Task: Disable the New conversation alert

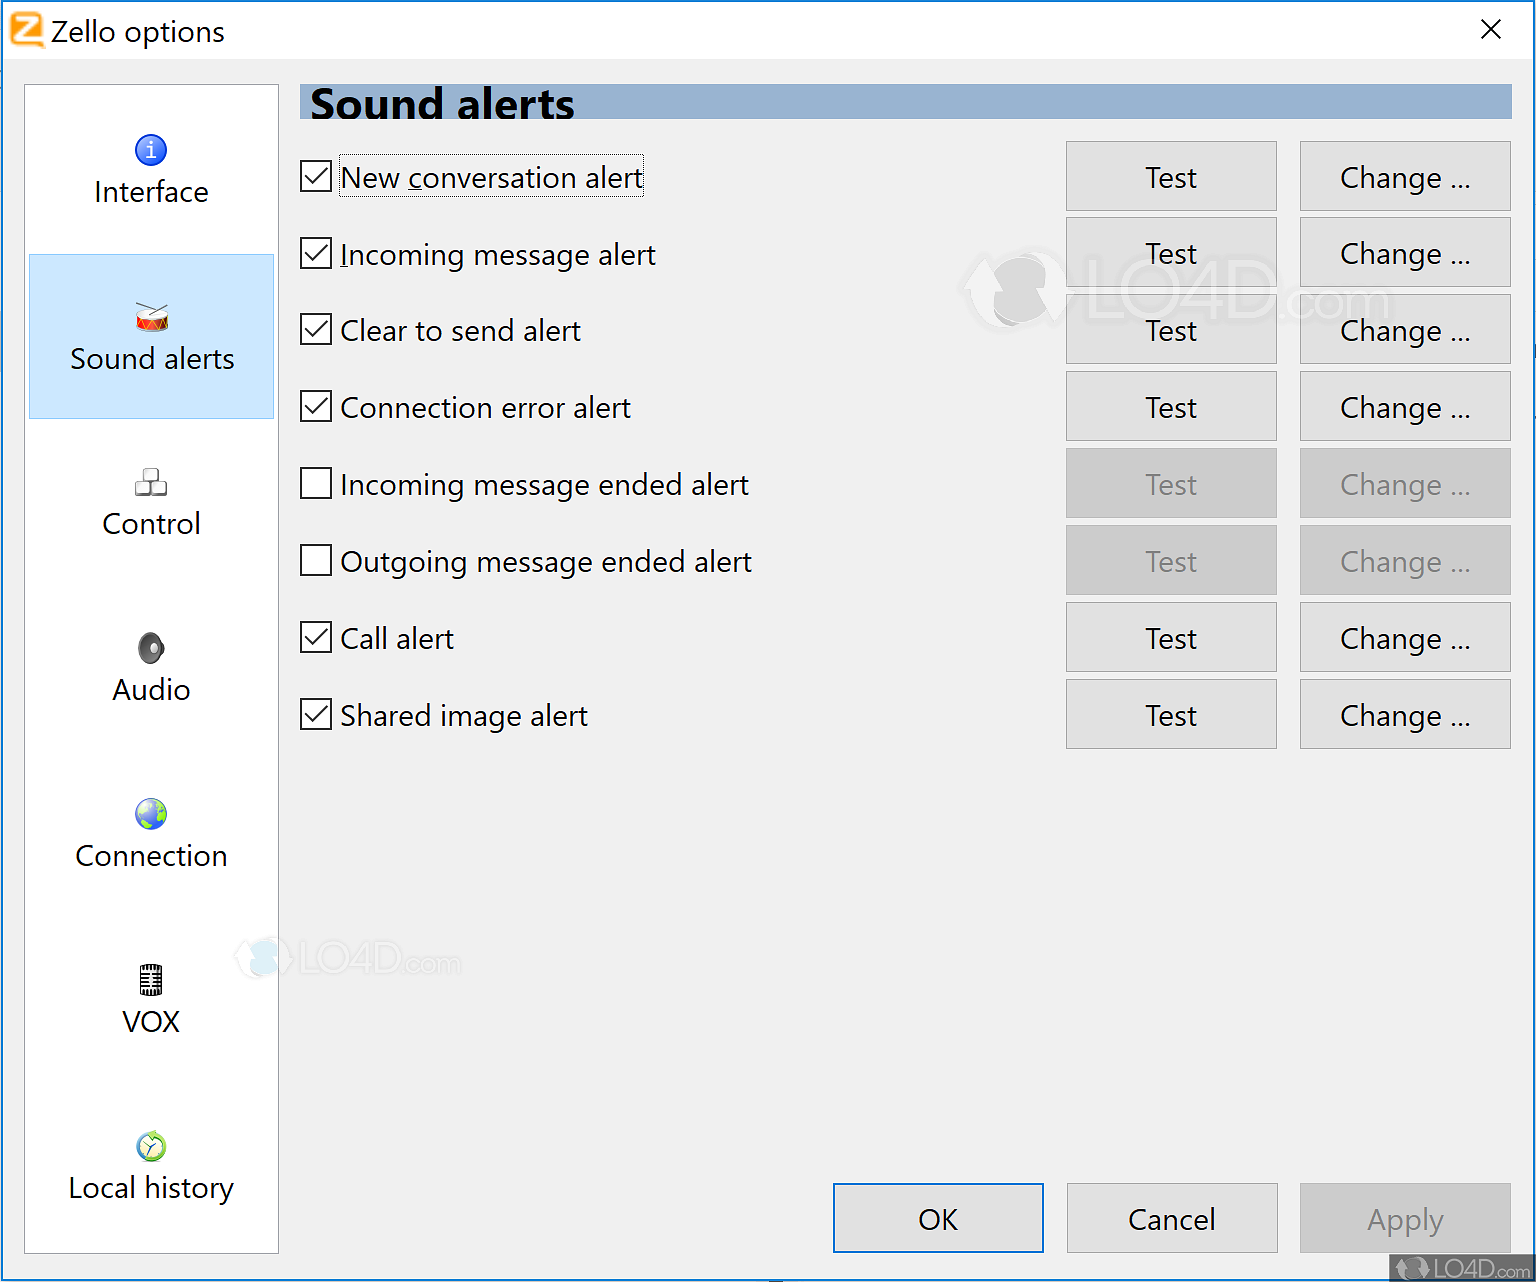Action: (315, 175)
